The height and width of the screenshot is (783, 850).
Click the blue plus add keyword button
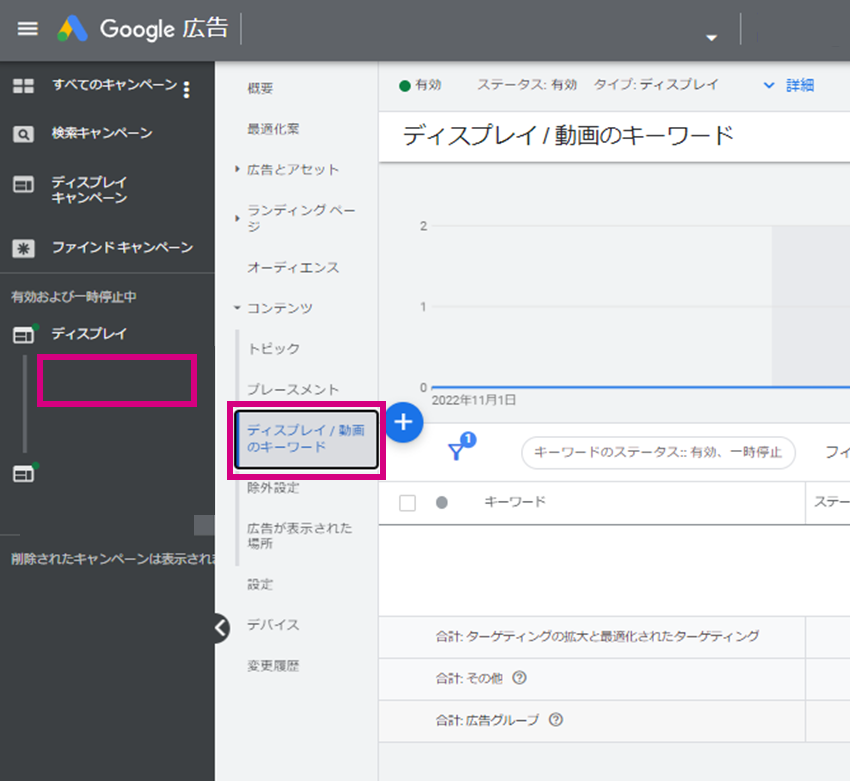coord(404,422)
